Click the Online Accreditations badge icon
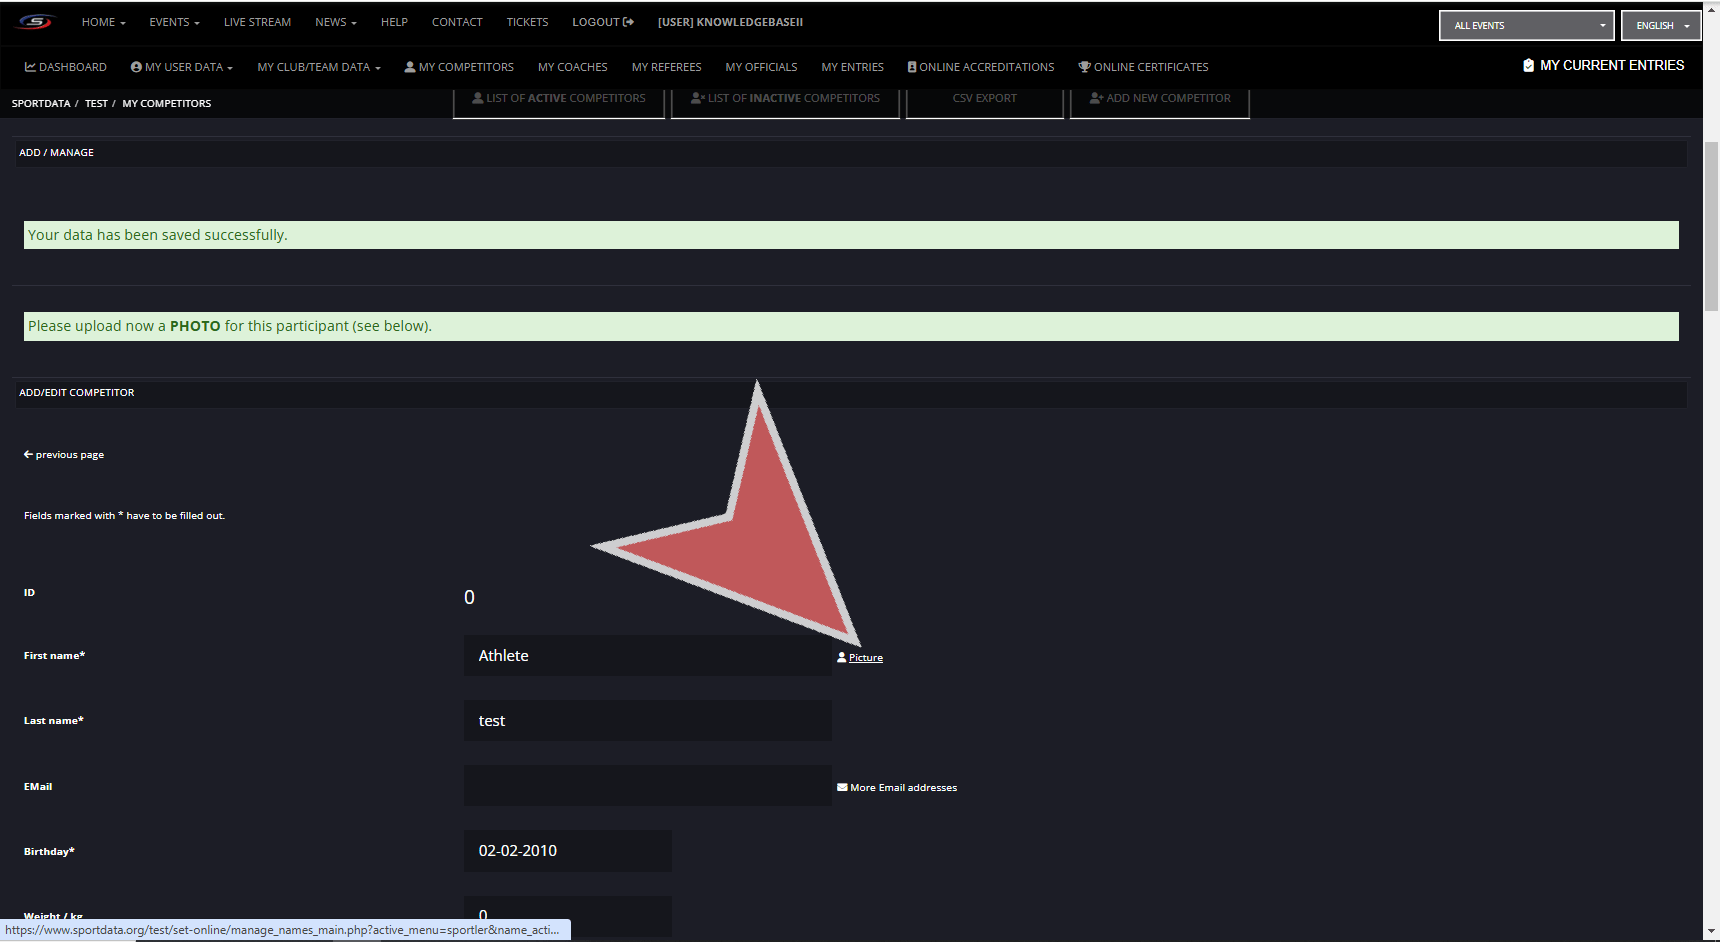 click(912, 67)
